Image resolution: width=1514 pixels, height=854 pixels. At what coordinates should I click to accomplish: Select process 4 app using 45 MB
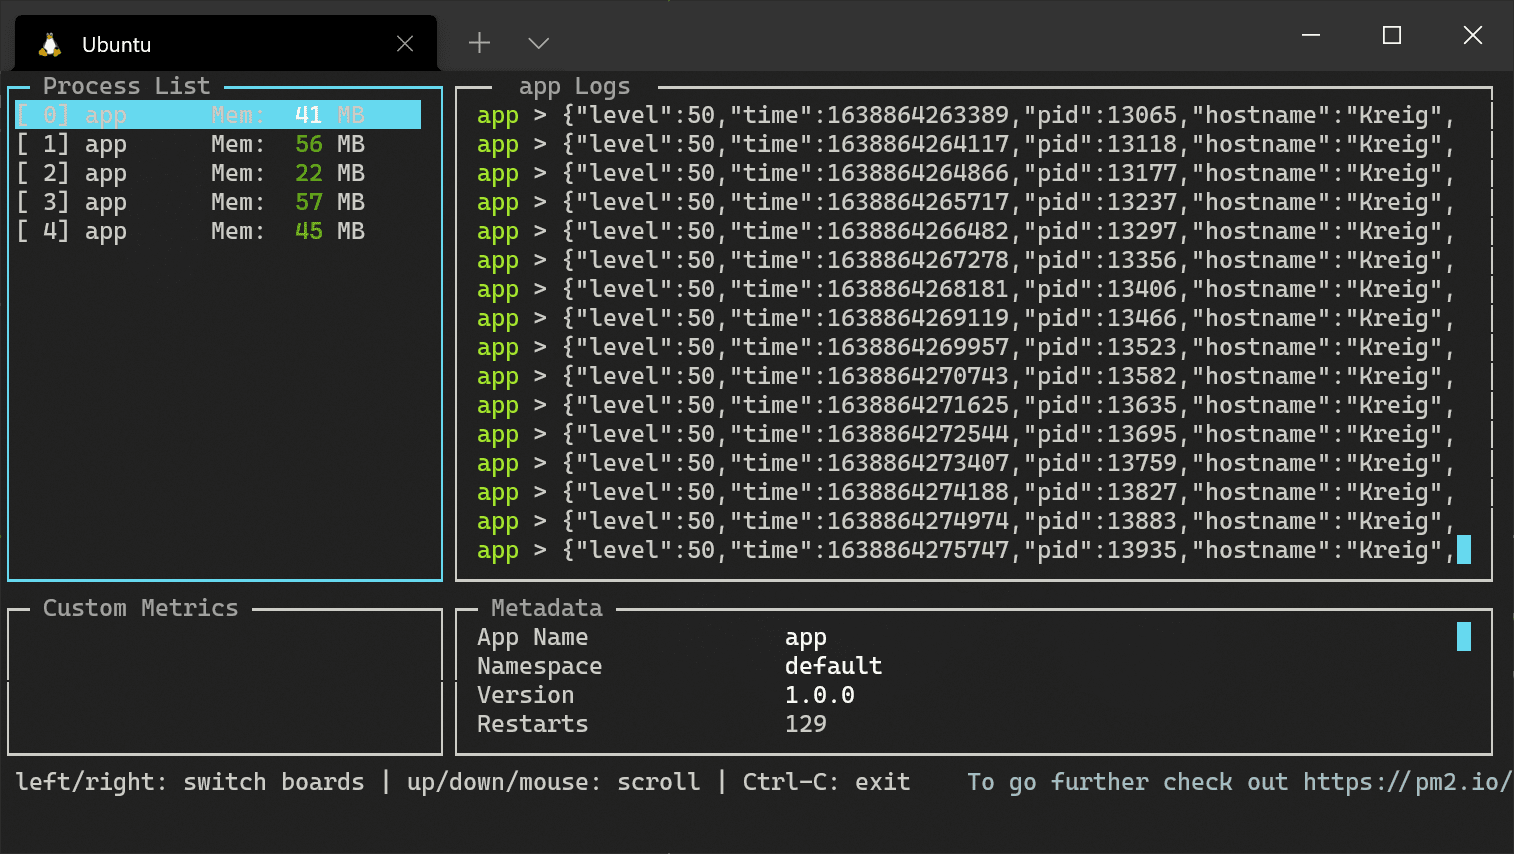[x=190, y=231]
